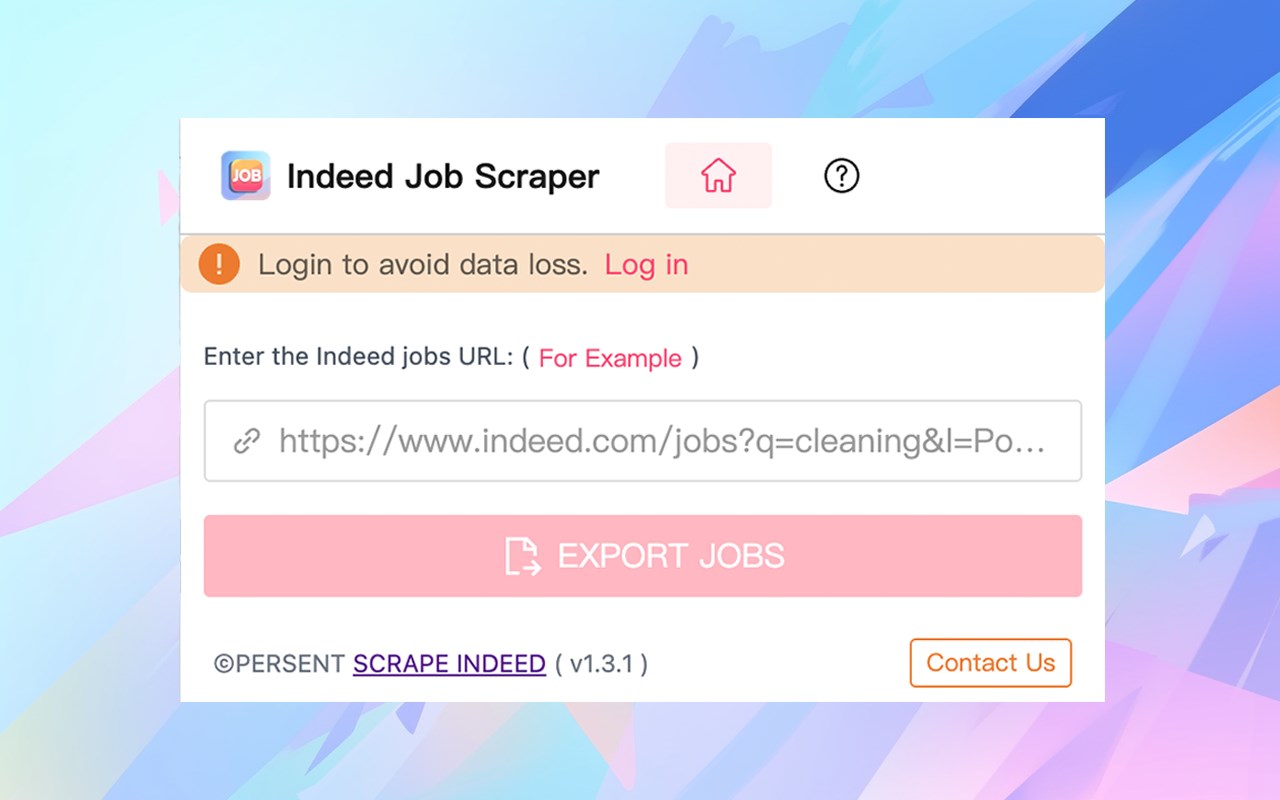
Task: Click the chain link icon in URL field
Action: pyautogui.click(x=247, y=441)
